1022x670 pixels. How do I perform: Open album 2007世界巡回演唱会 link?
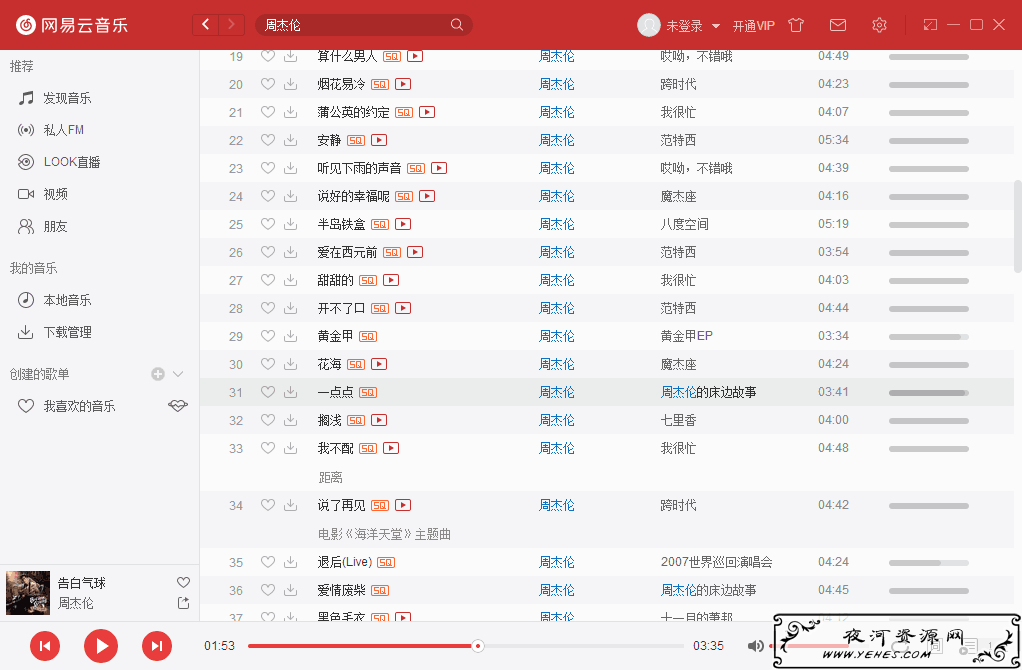tap(716, 562)
